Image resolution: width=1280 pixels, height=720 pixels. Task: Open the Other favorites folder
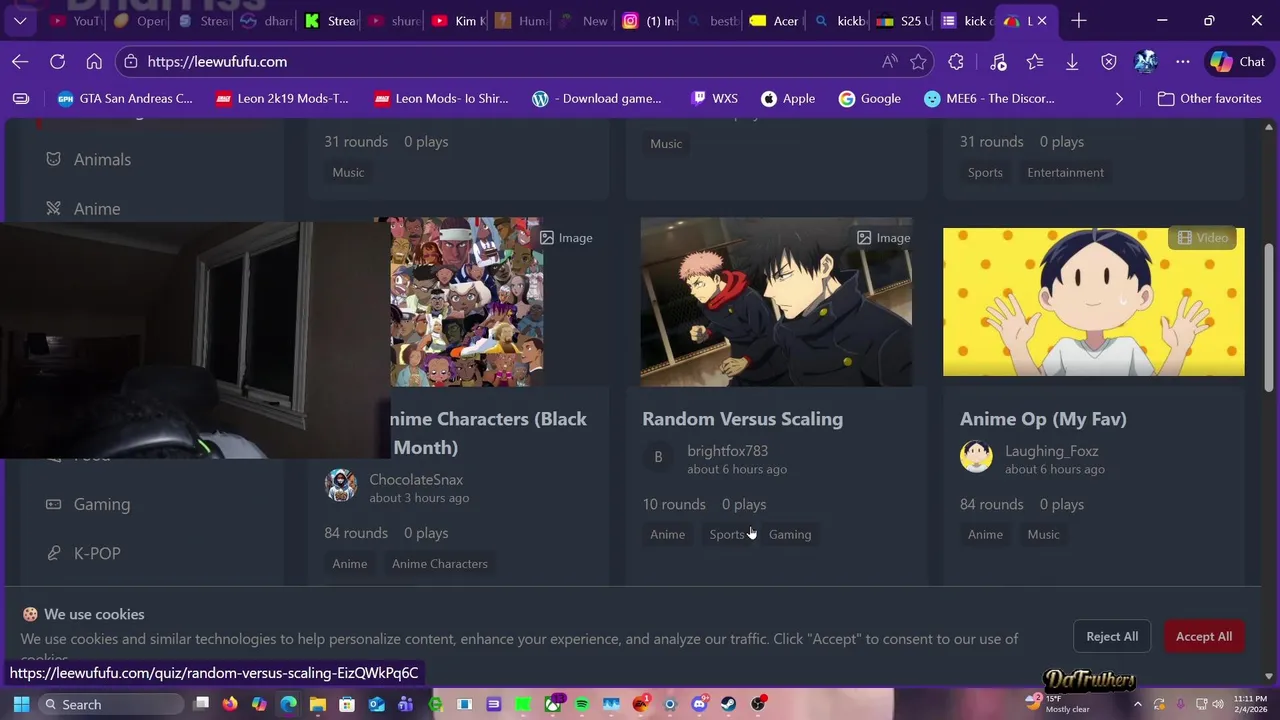point(1209,99)
